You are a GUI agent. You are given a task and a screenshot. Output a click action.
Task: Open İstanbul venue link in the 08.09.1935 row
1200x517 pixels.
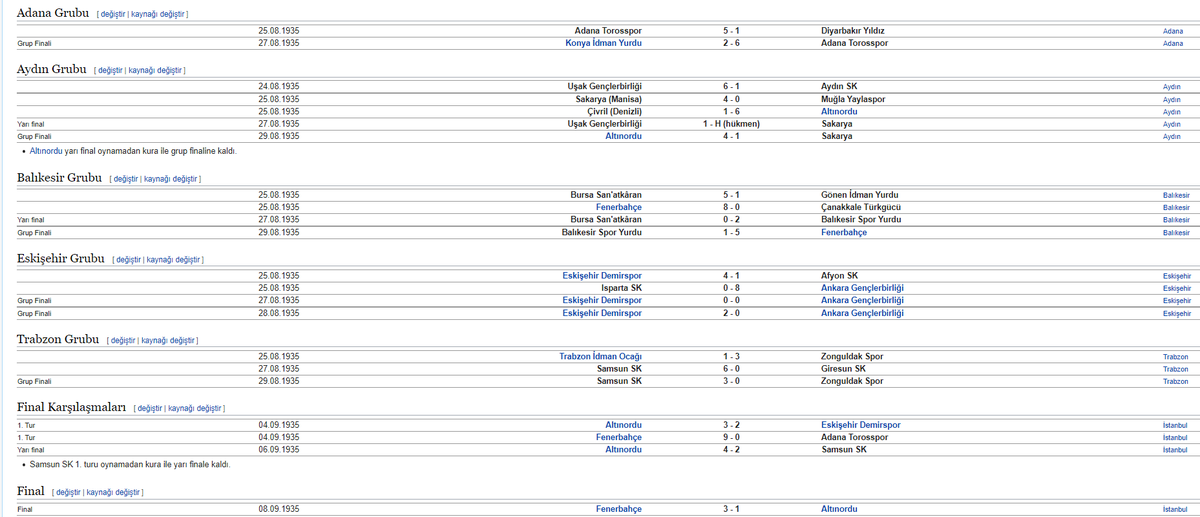click(1175, 510)
